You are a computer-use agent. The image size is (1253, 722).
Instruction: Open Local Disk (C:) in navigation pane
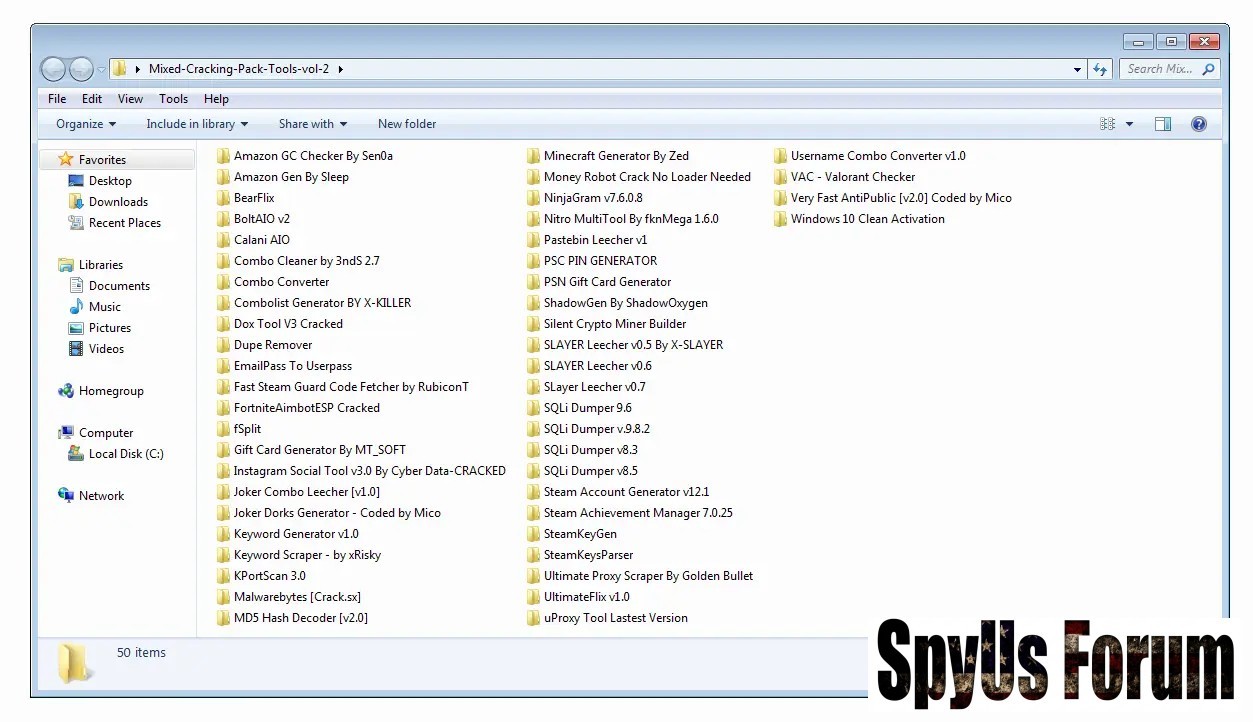pyautogui.click(x=125, y=454)
